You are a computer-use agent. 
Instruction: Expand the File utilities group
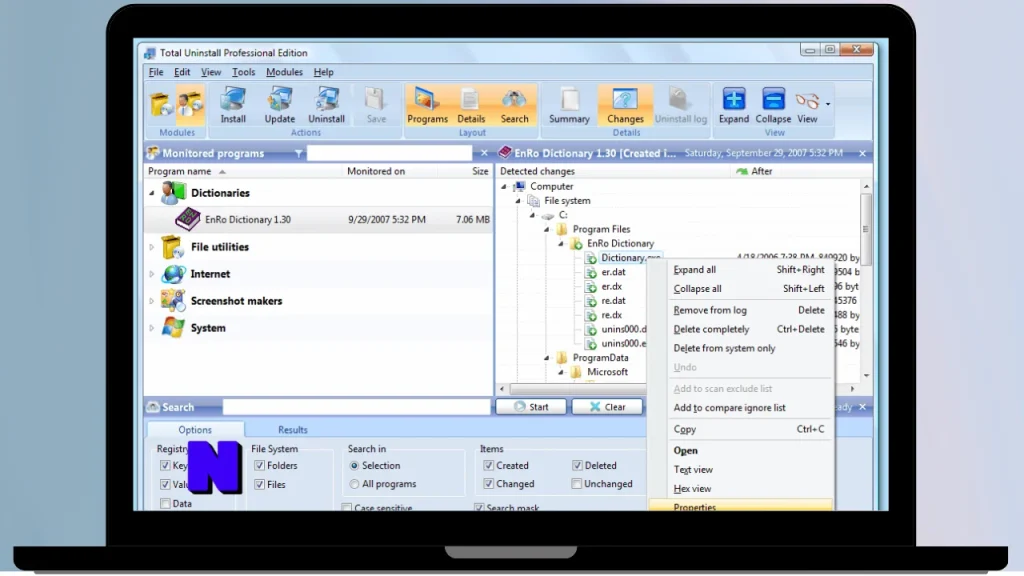point(152,248)
